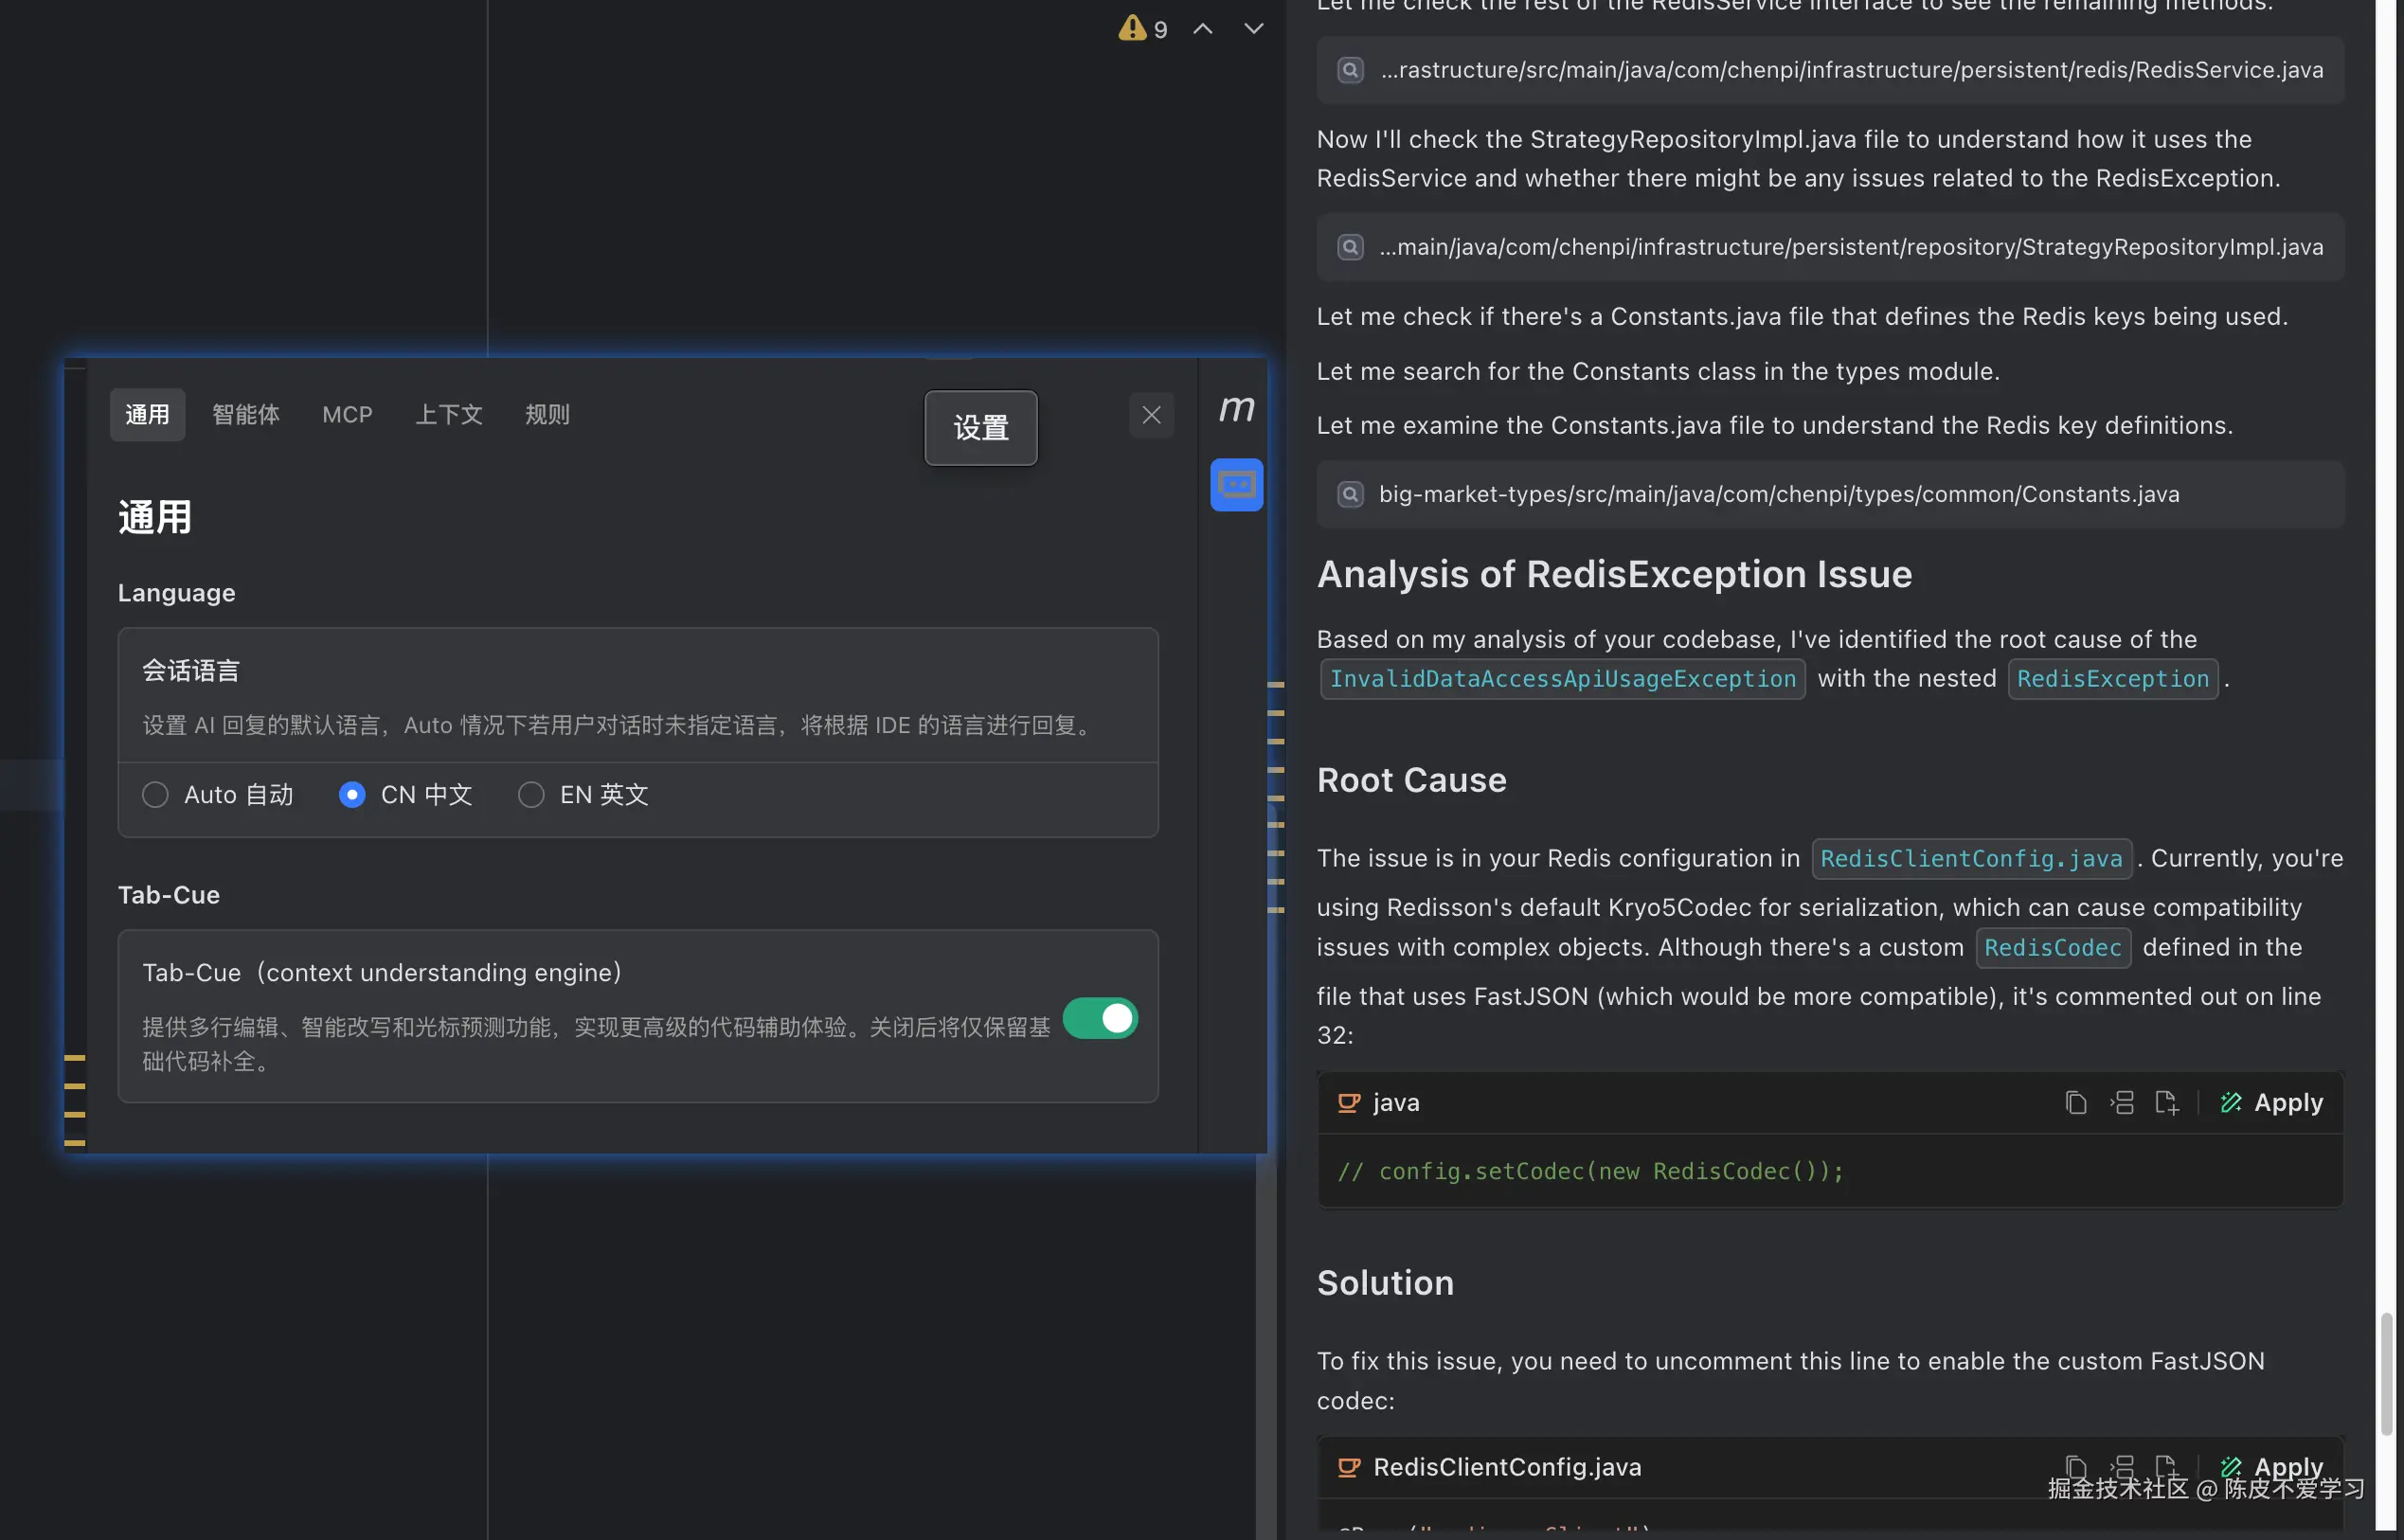Switch to the MCP settings tab
The height and width of the screenshot is (1540, 2404).
(347, 414)
